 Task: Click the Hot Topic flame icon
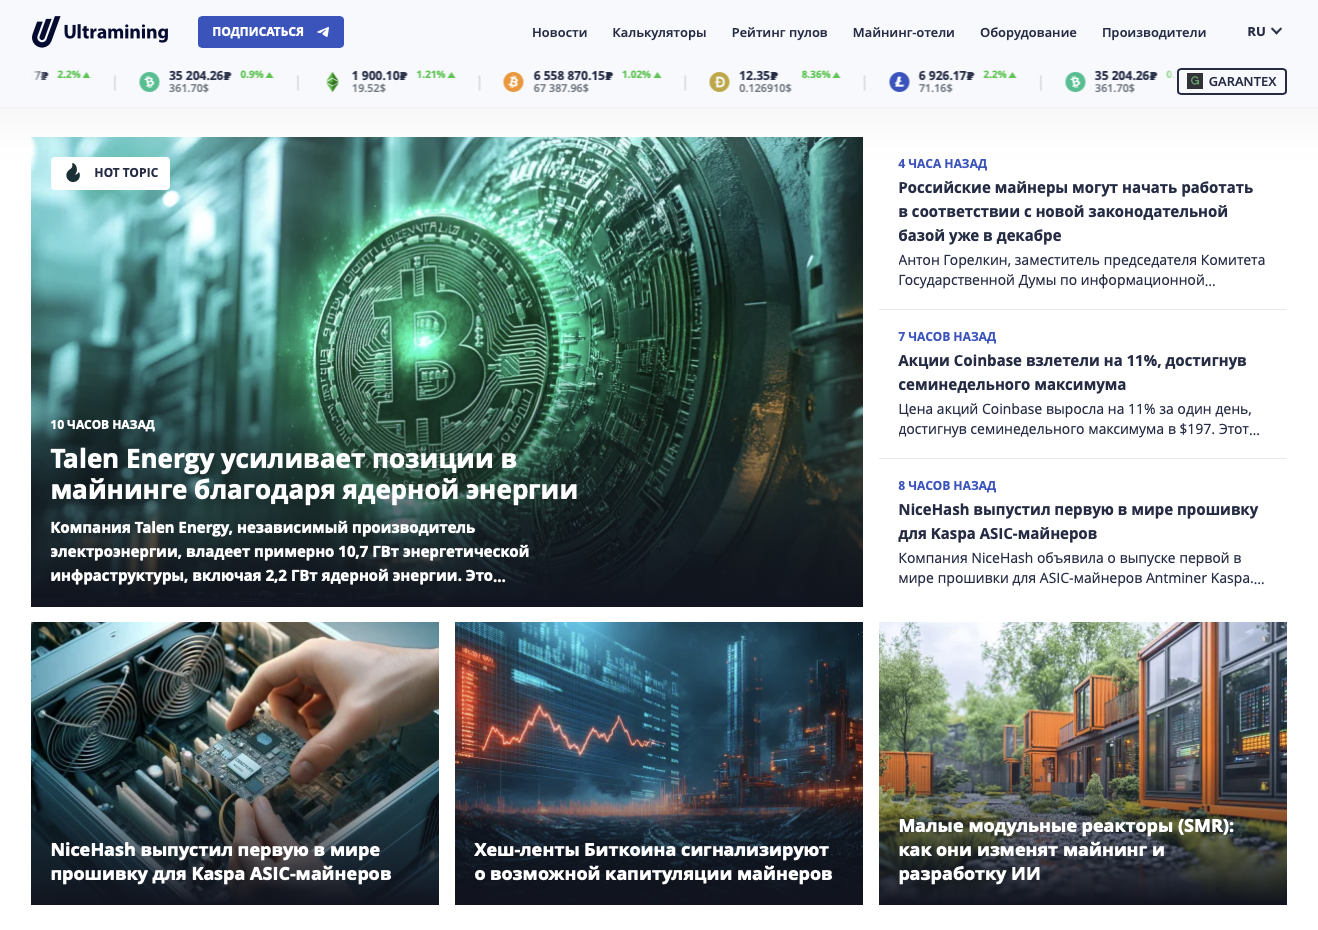click(x=73, y=173)
